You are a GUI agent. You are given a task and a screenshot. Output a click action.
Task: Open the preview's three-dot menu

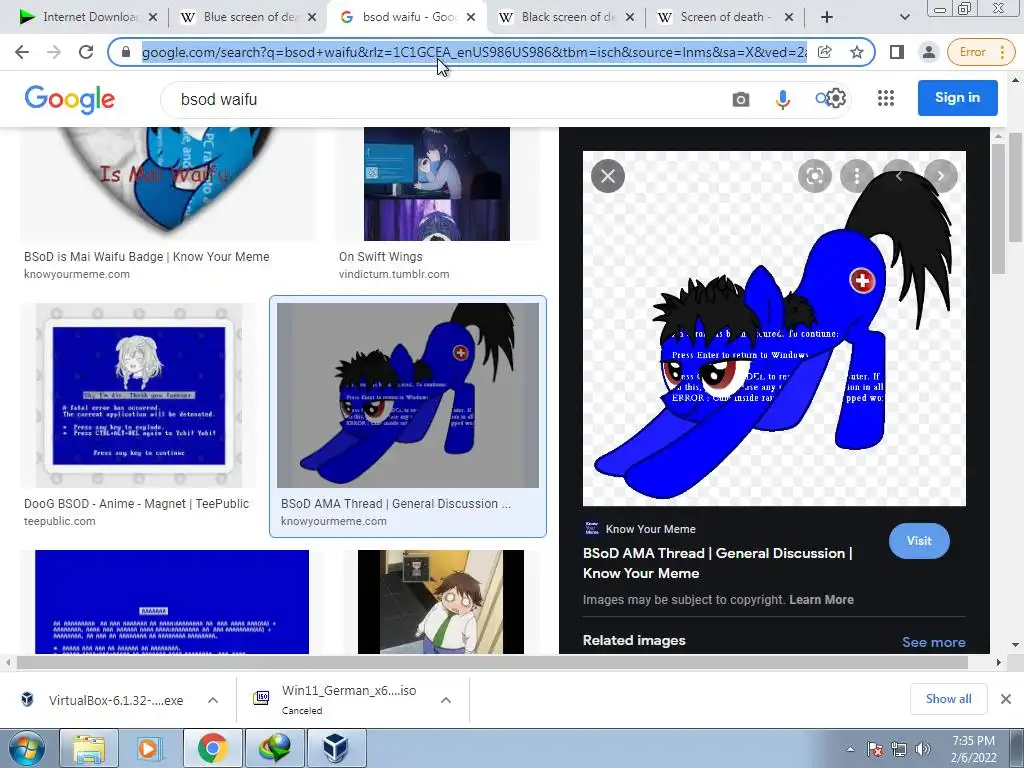point(856,176)
